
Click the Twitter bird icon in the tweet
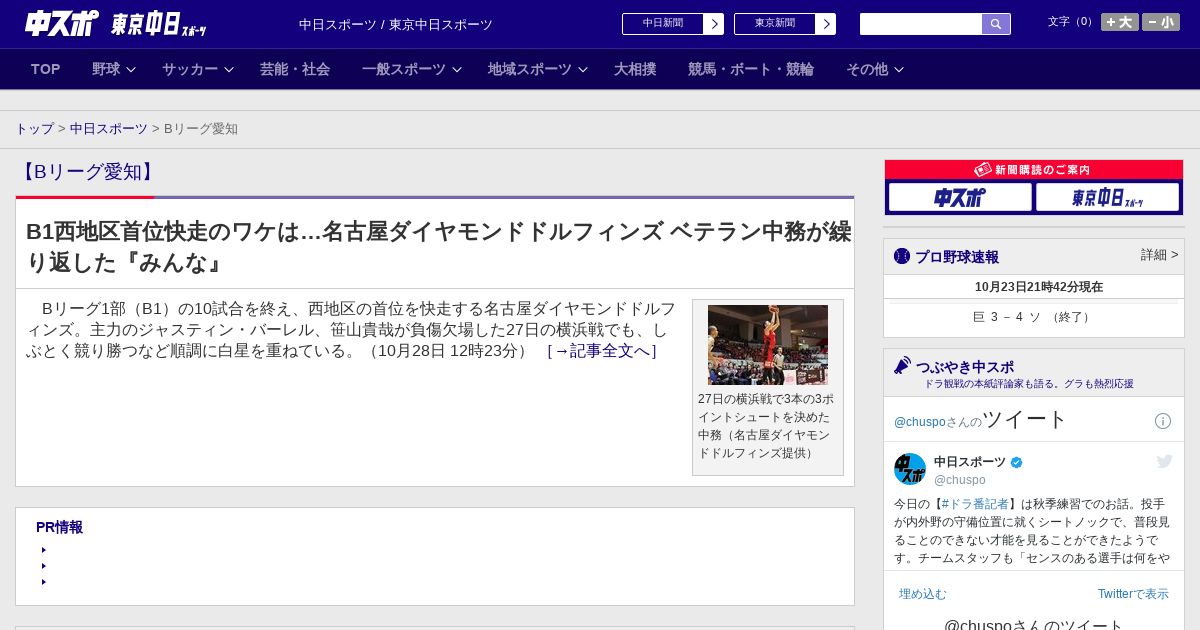pos(1164,461)
